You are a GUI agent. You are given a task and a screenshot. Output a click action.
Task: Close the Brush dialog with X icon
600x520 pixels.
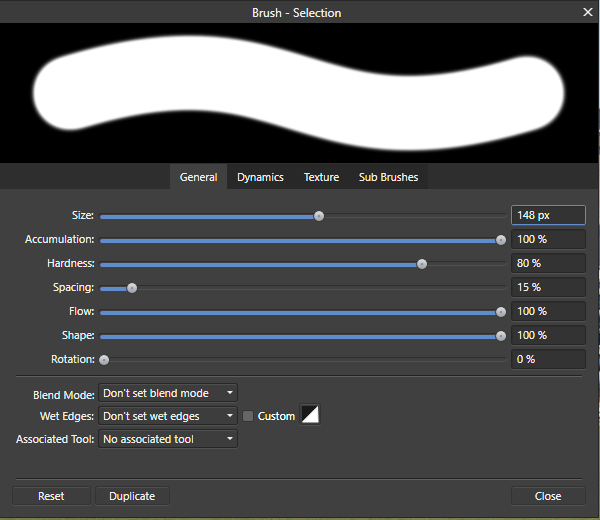(588, 11)
